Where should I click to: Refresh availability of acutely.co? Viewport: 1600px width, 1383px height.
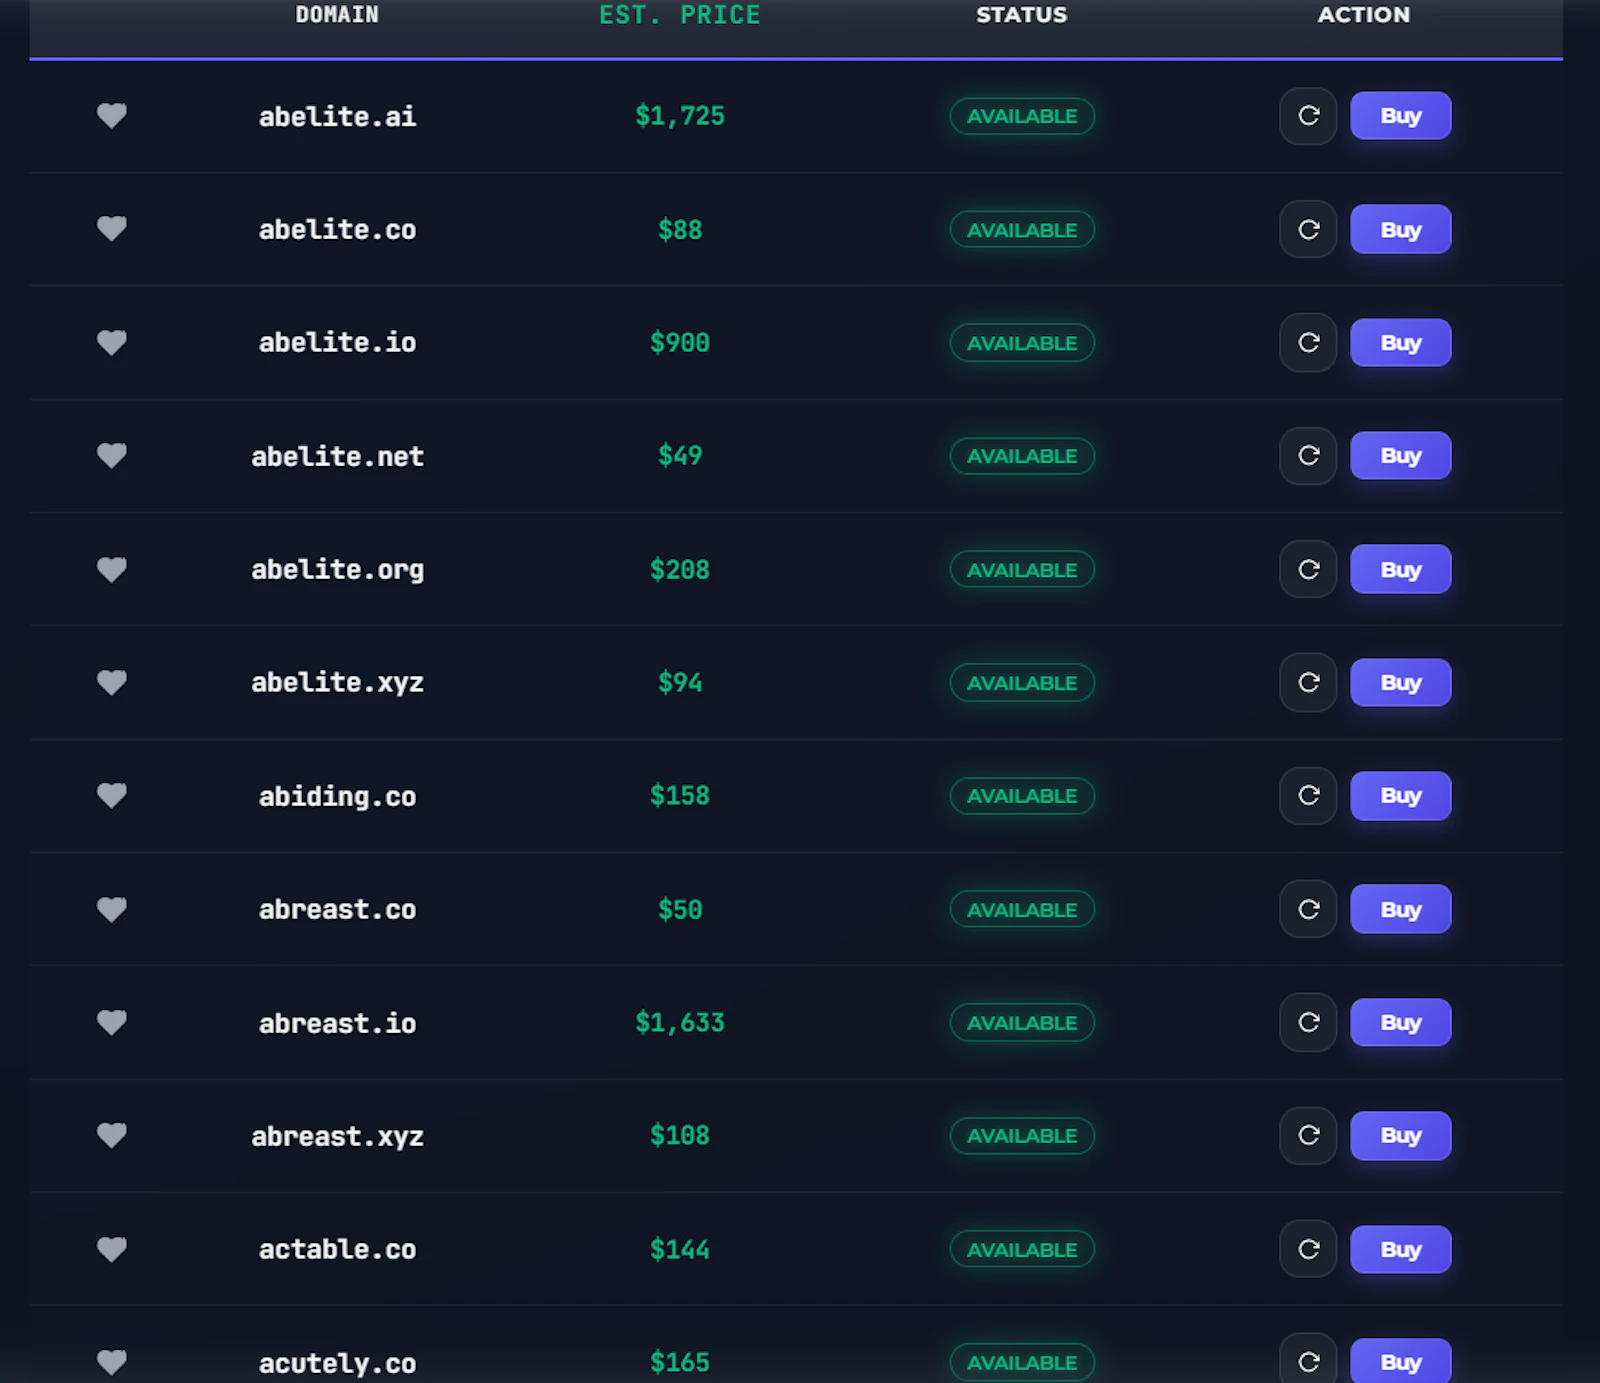pyautogui.click(x=1308, y=1358)
